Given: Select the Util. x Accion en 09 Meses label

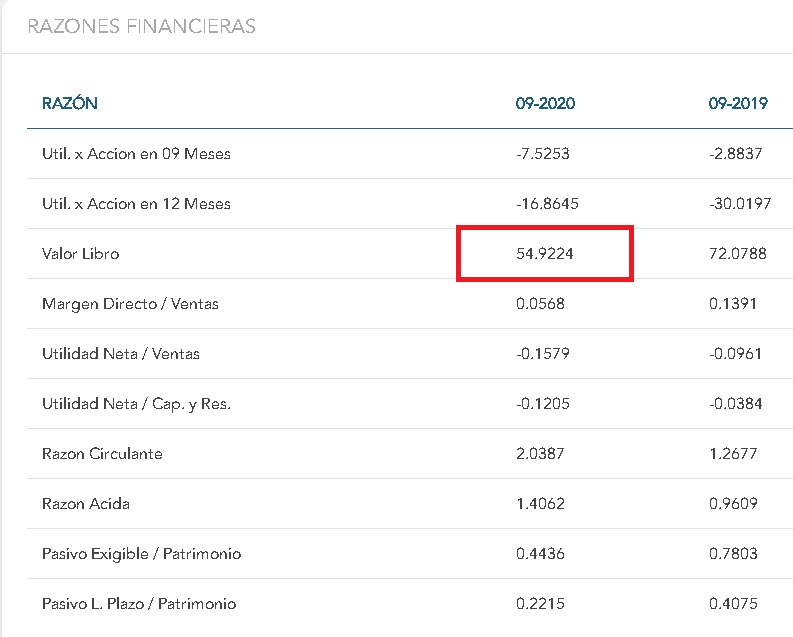Looking at the screenshot, I should pyautogui.click(x=136, y=154).
